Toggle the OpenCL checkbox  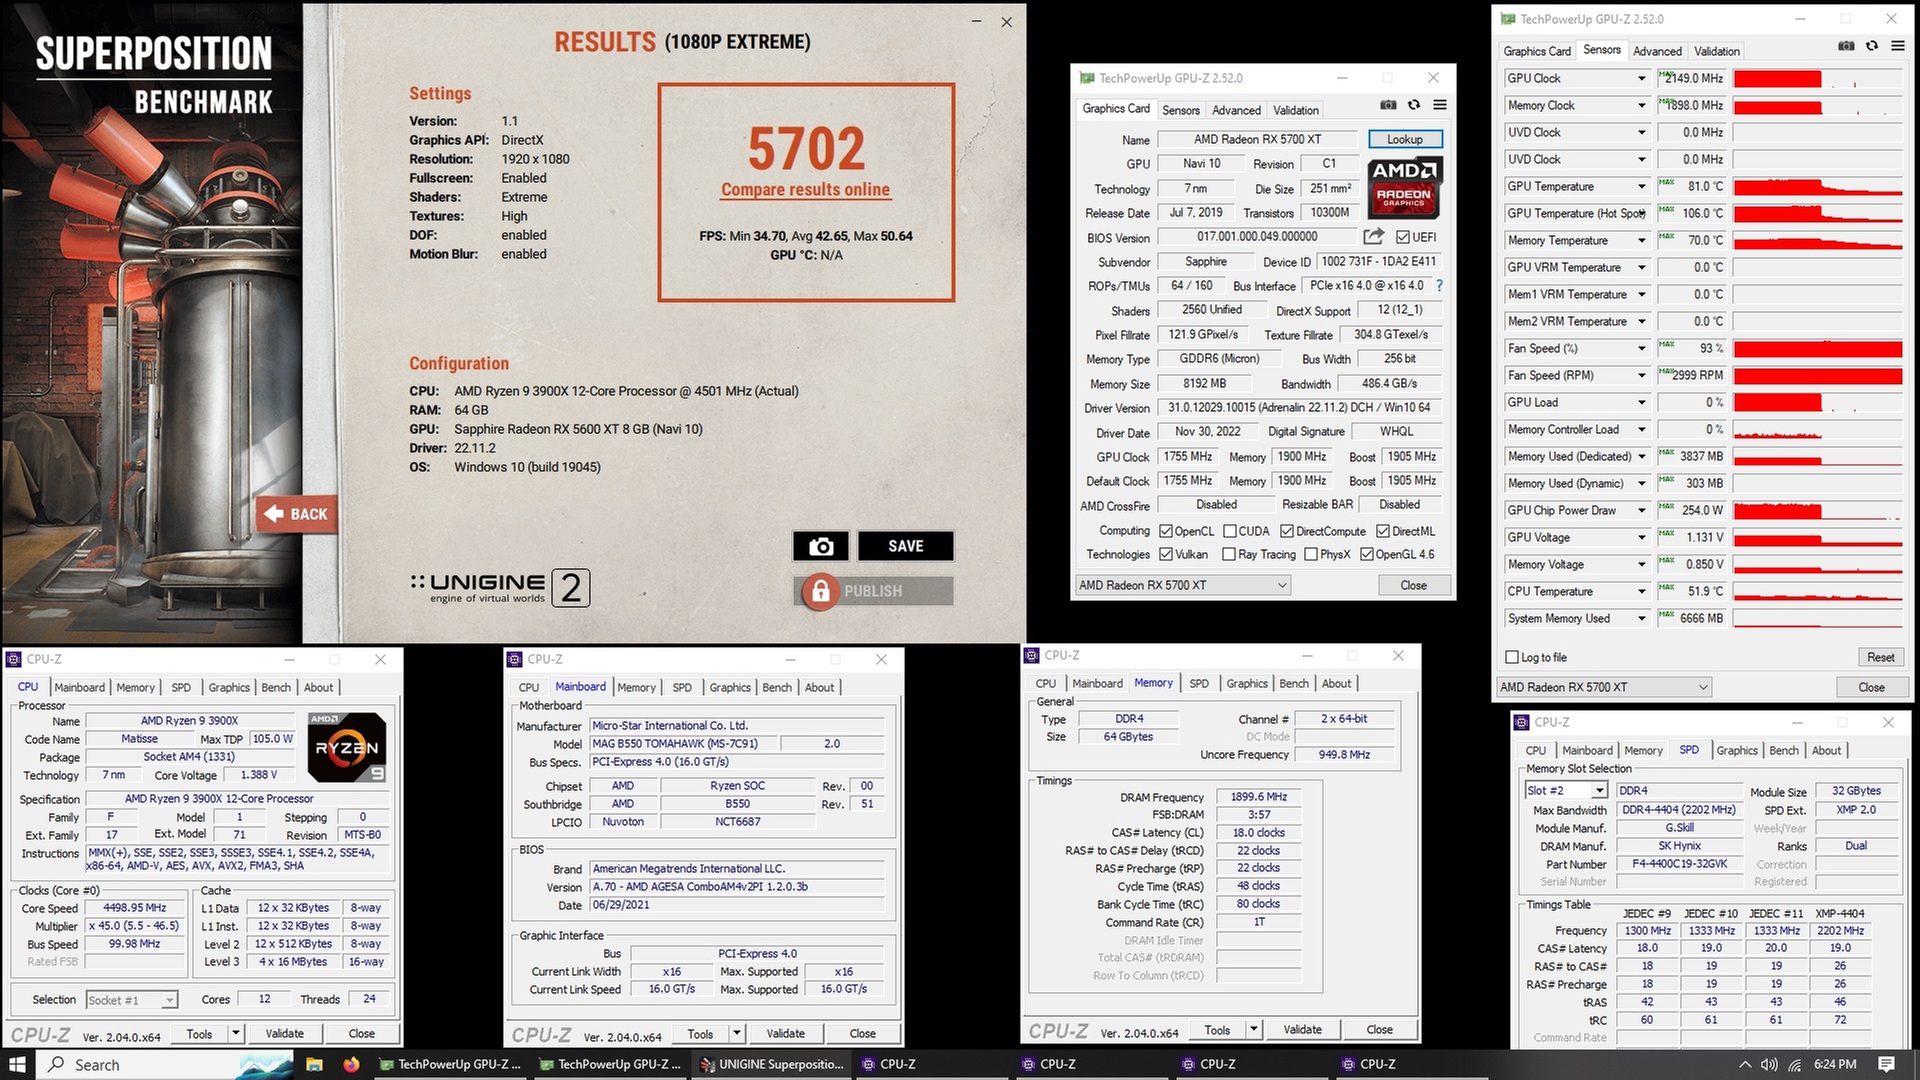point(1166,531)
